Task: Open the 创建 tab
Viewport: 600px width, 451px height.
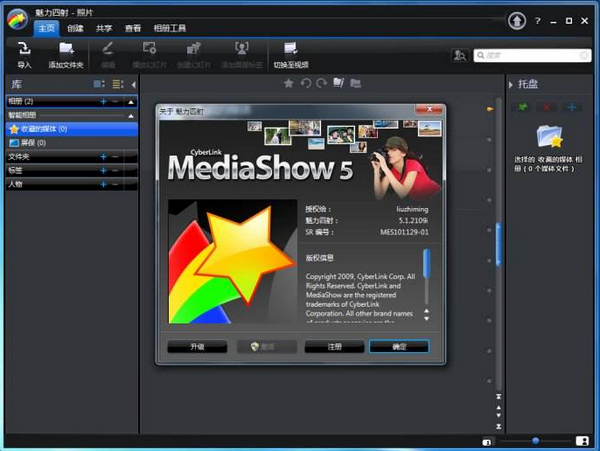Action: [75, 28]
